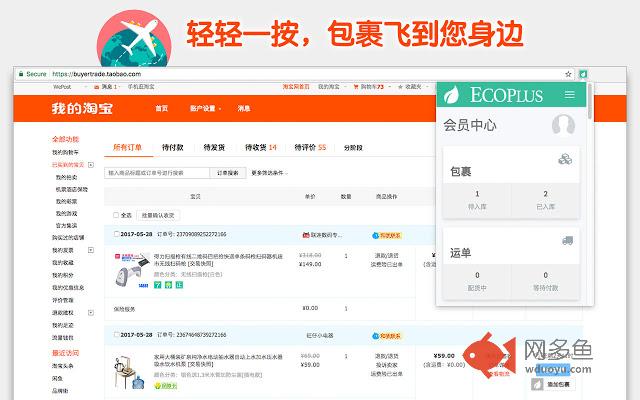Open the 消息 dropdown in top utility bar
Screen dimensions: 640x400
[109, 87]
